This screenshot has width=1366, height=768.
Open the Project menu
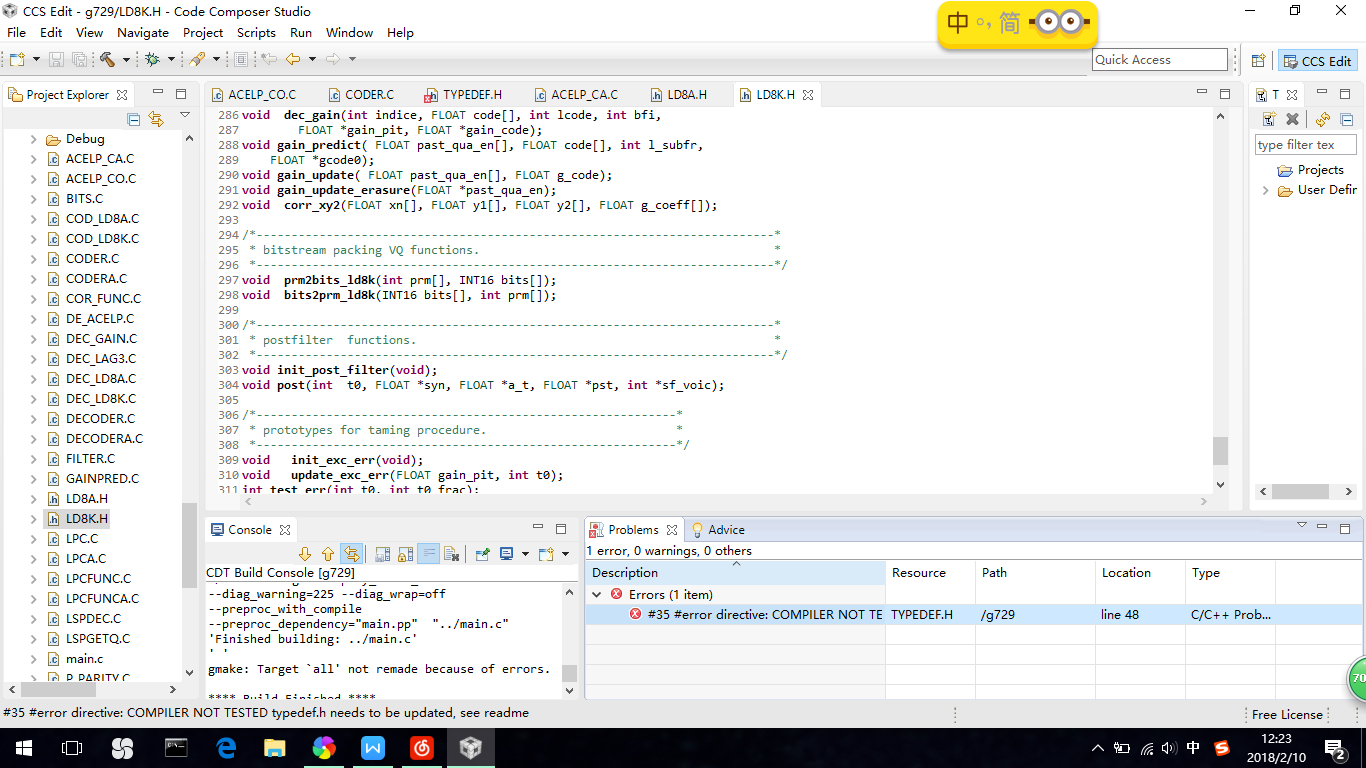(203, 33)
